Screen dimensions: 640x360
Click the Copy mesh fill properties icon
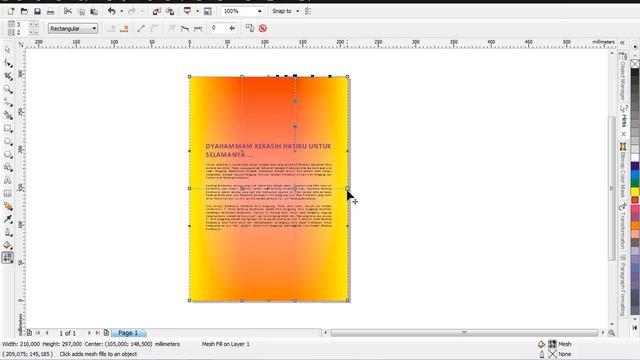coord(249,28)
